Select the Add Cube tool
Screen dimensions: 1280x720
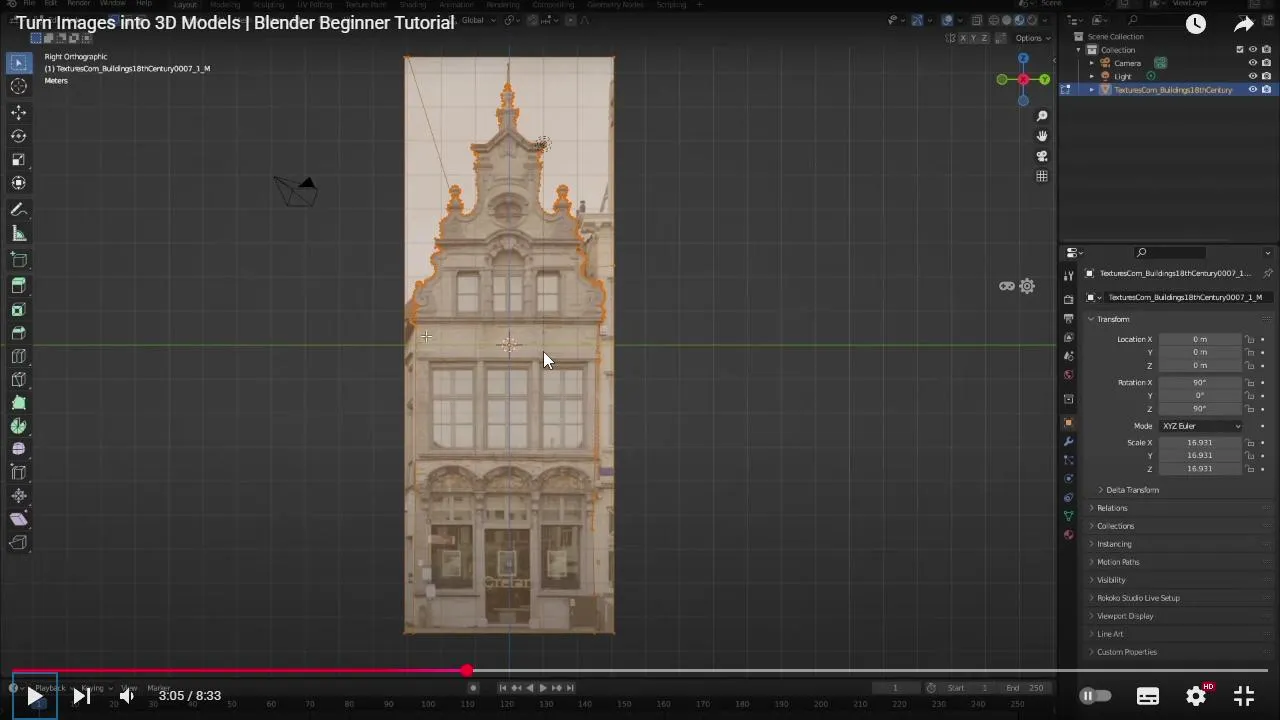(18, 260)
